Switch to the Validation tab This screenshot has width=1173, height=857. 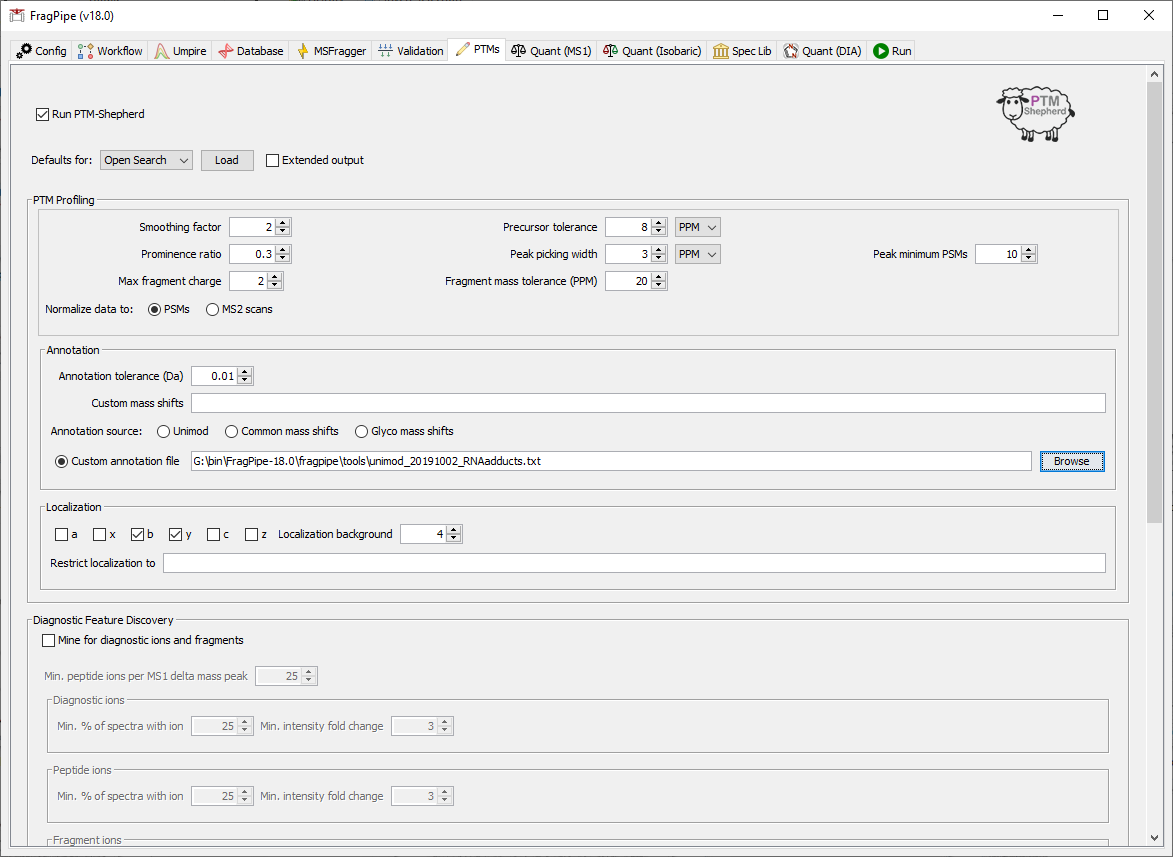point(411,51)
